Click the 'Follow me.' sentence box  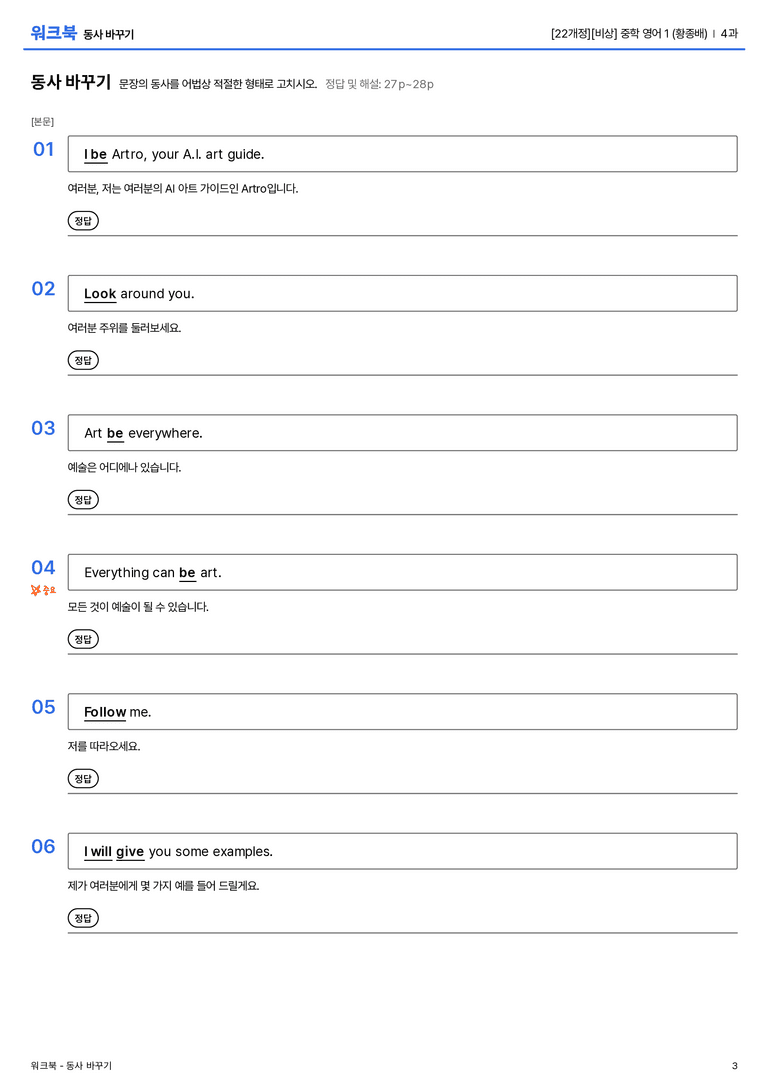[403, 711]
